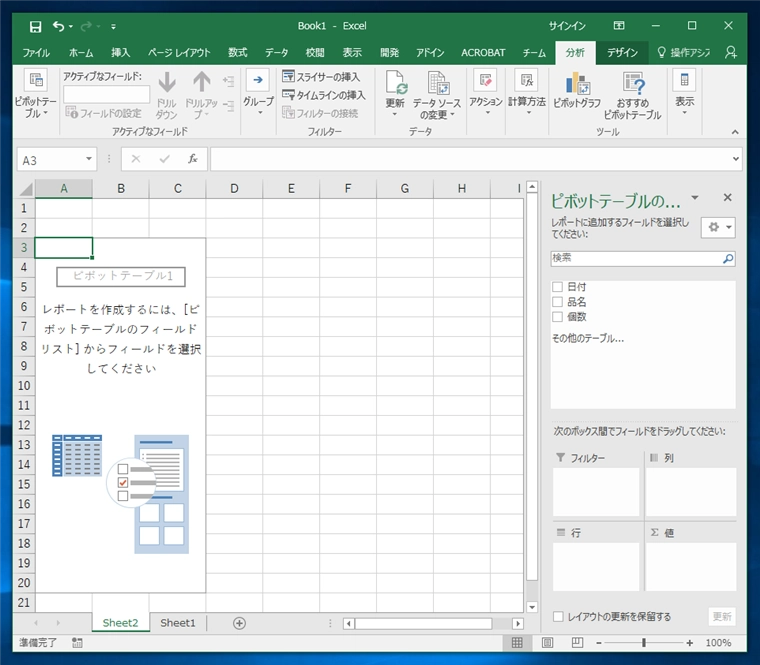760x665 pixels.
Task: Click Insert Slicer (スライサーの挿入)
Action: point(320,76)
